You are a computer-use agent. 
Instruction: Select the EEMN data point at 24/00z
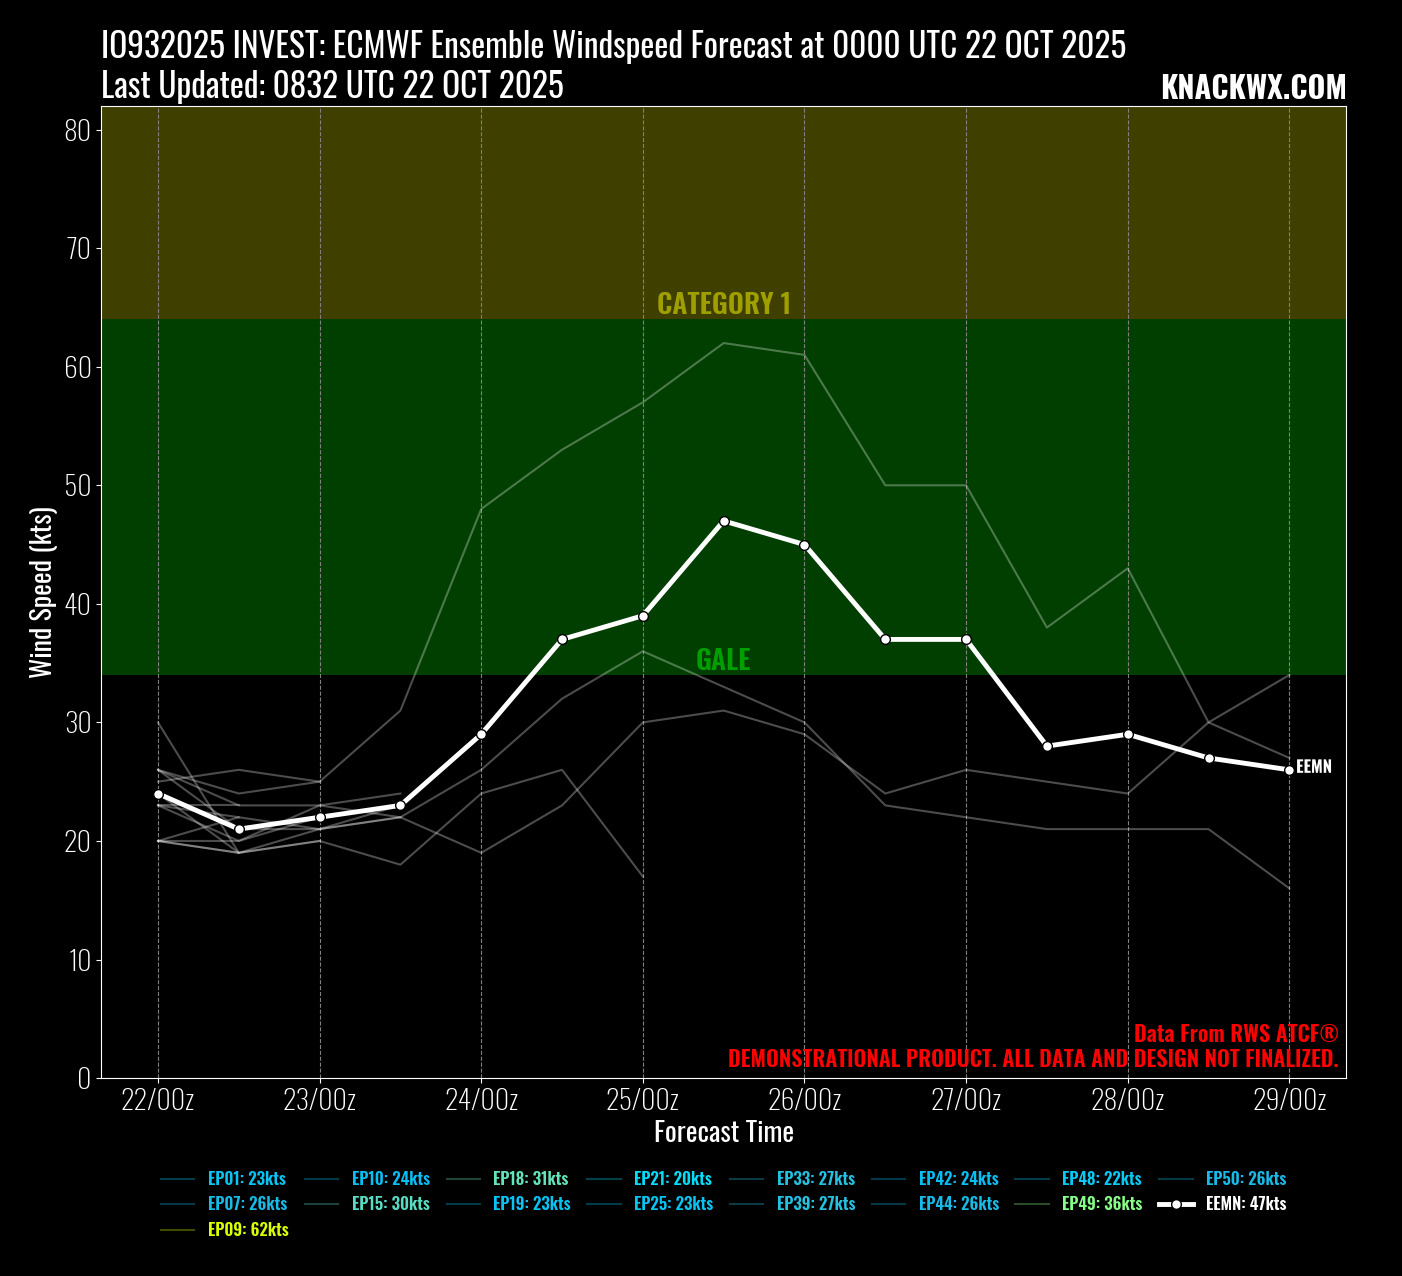point(481,734)
